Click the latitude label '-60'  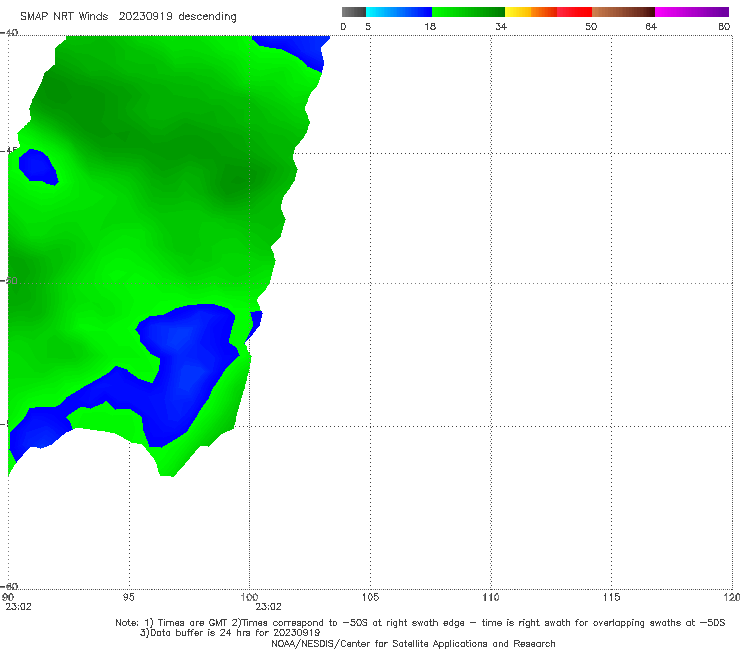tap(9, 586)
